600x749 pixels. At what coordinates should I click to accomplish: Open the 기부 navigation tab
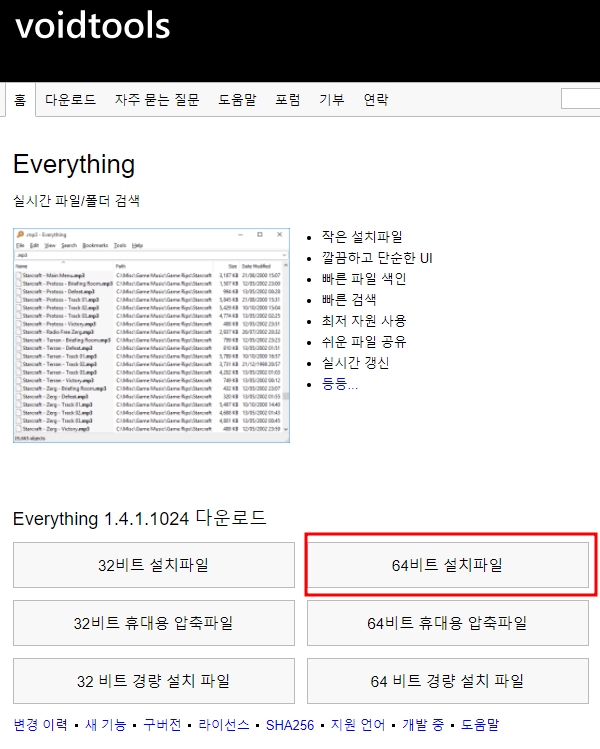point(332,99)
